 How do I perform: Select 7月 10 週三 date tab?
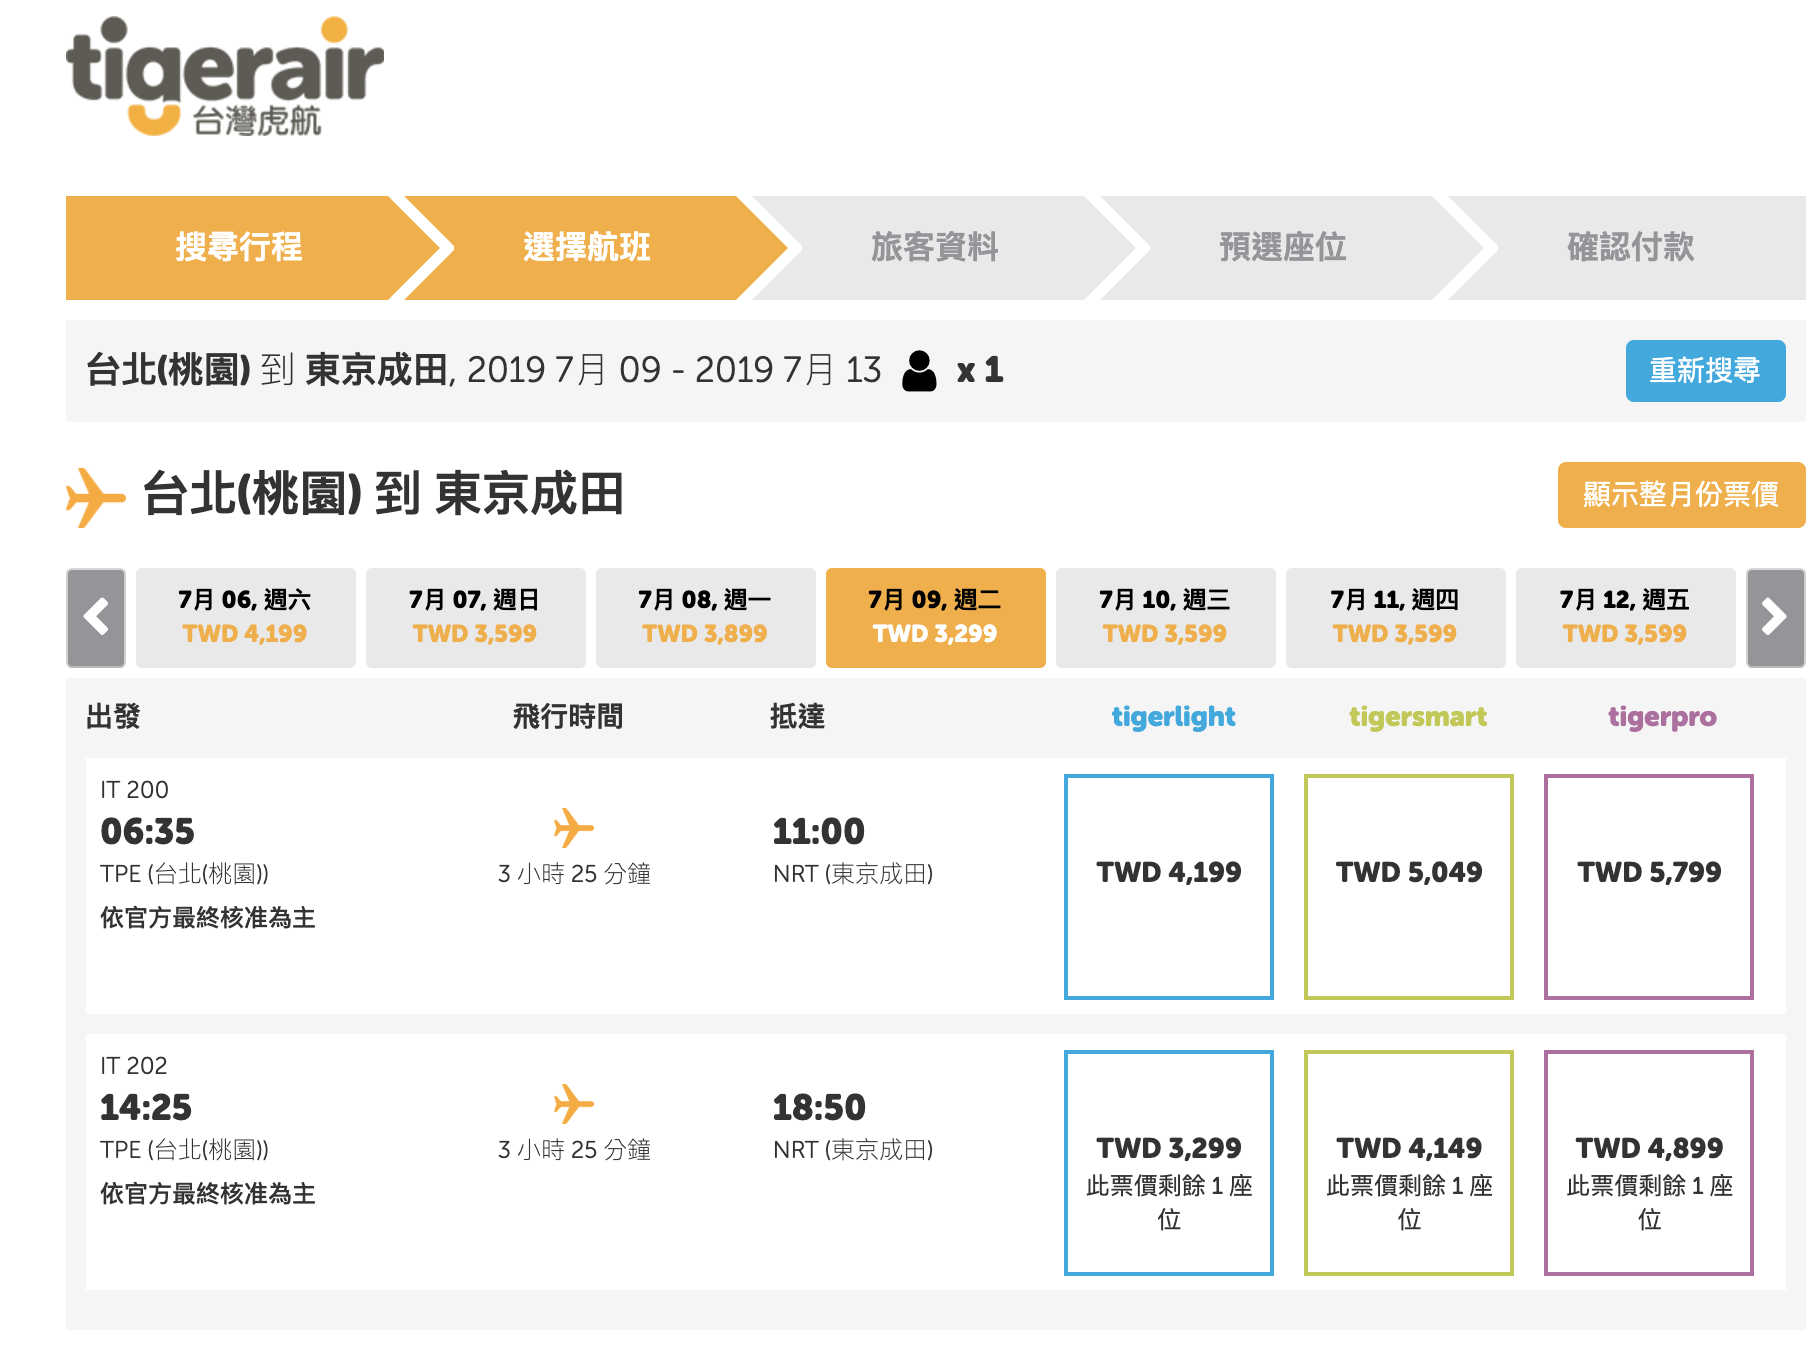[1166, 618]
